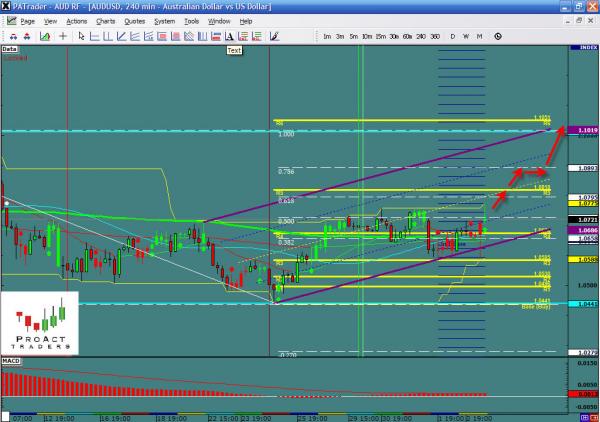The image size is (600, 422).
Task: Switch chart to 240 minute timeframe
Action: pyautogui.click(x=421, y=36)
